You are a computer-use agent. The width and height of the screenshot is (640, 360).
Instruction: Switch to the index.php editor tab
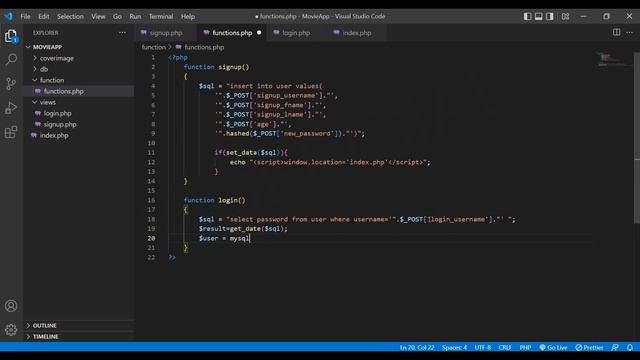(356, 33)
